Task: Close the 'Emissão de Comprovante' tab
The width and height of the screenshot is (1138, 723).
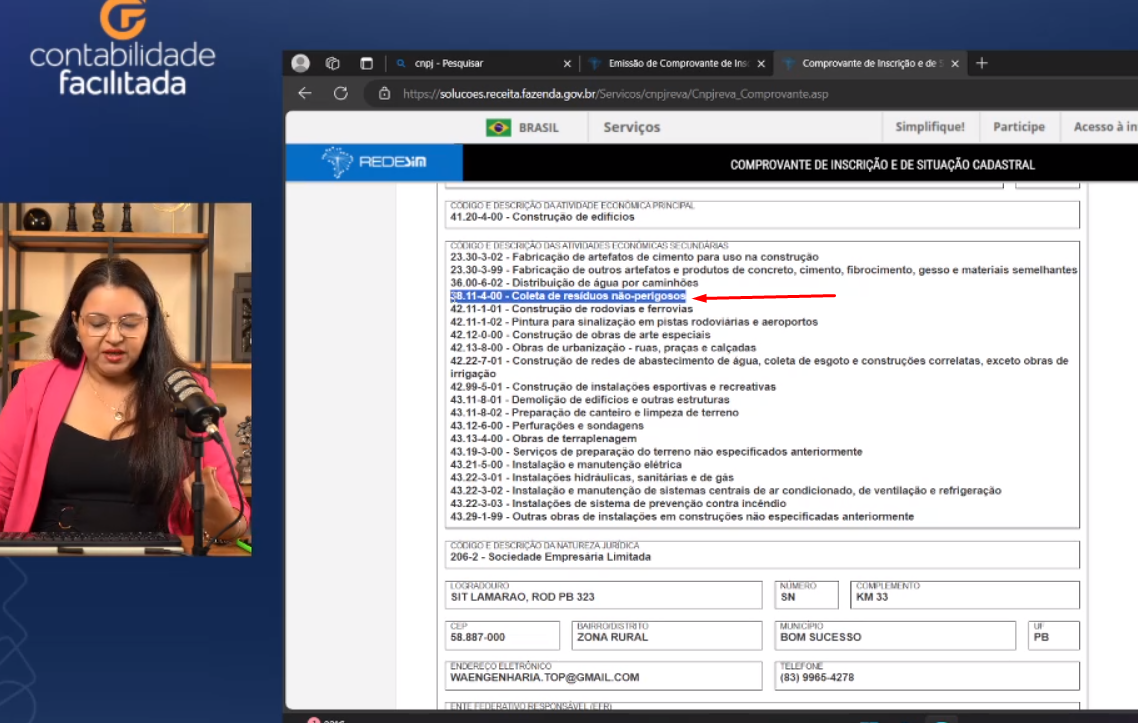Action: coord(761,64)
